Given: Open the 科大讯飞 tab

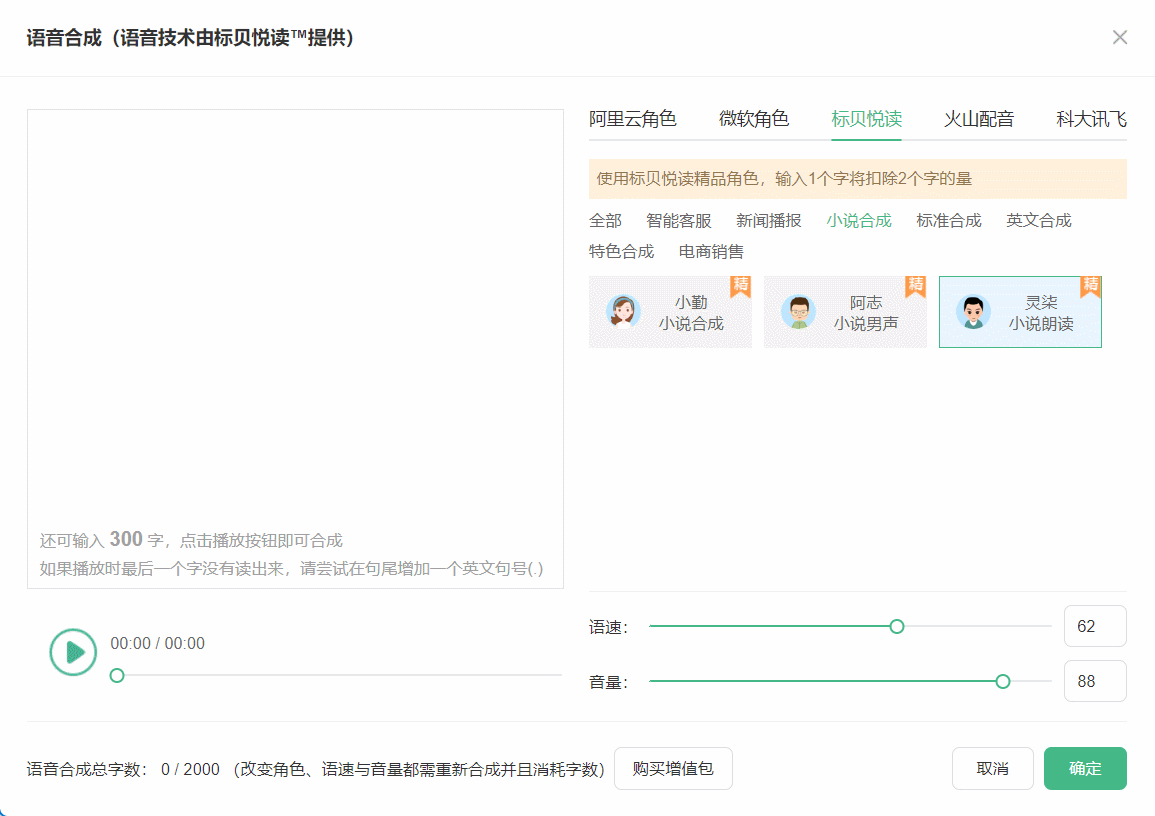Looking at the screenshot, I should point(1091,119).
